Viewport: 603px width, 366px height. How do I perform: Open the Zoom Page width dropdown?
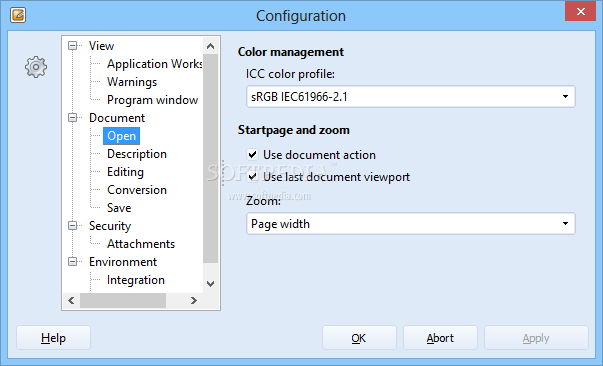coord(411,224)
